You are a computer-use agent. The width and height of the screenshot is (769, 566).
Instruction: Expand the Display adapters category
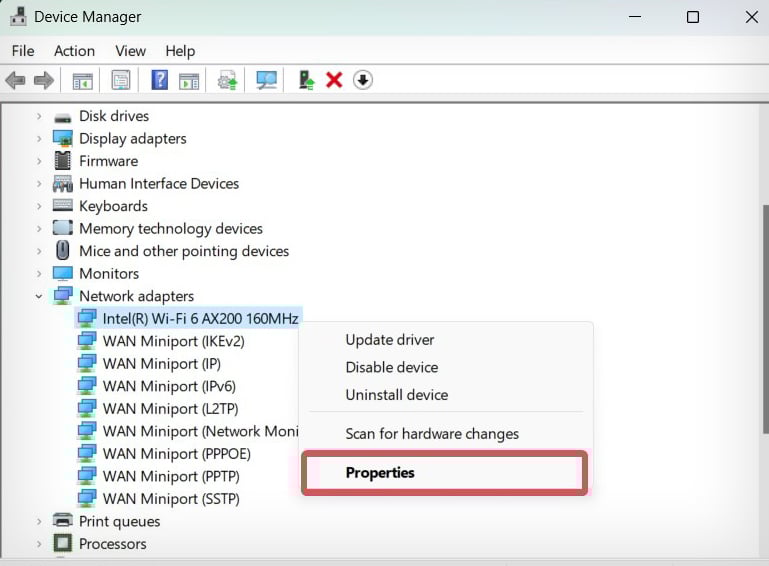click(x=39, y=139)
